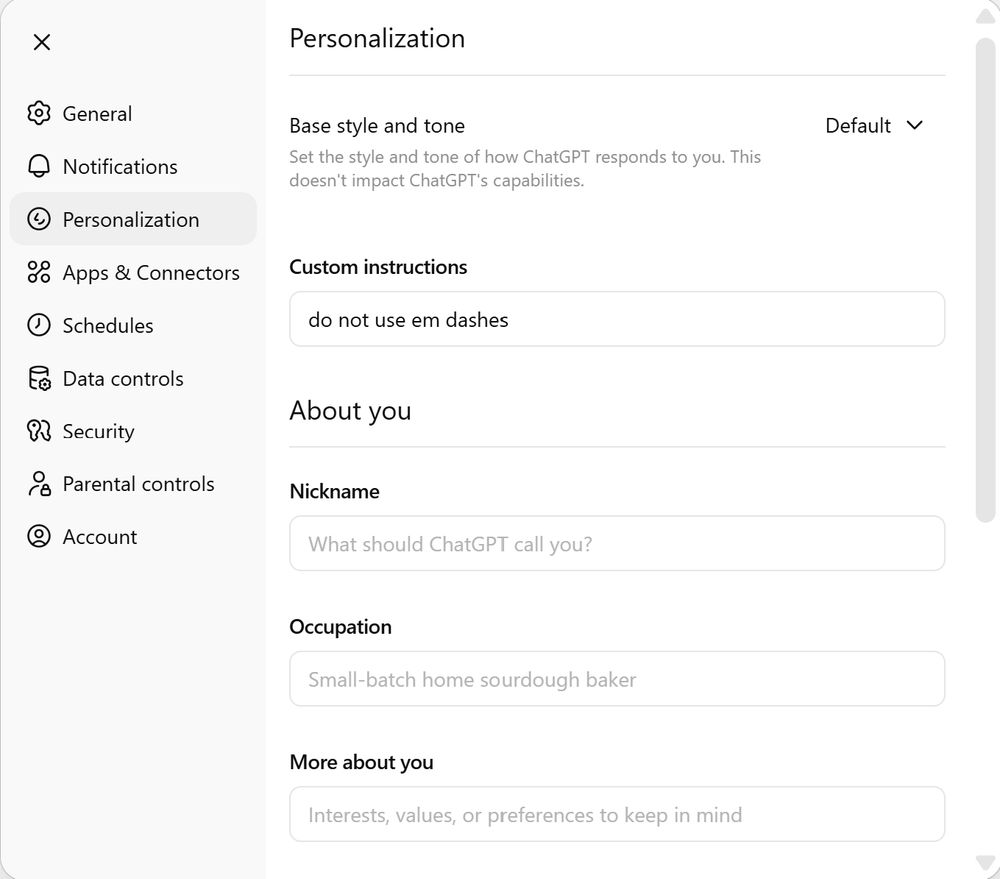Click the Notifications bell icon
Viewport: 1000px width, 879px height.
[x=39, y=166]
